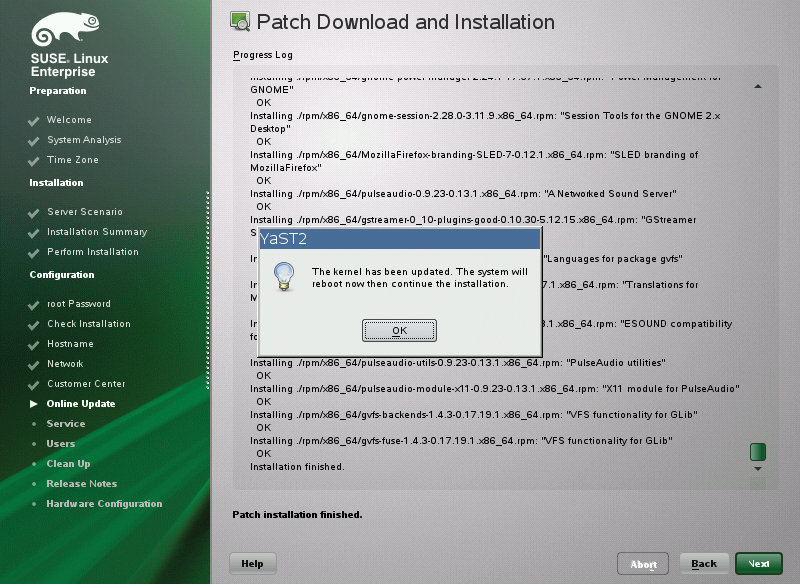The image size is (800, 584).
Task: Click the checkmark icon beside root Password
Action: pos(34,304)
